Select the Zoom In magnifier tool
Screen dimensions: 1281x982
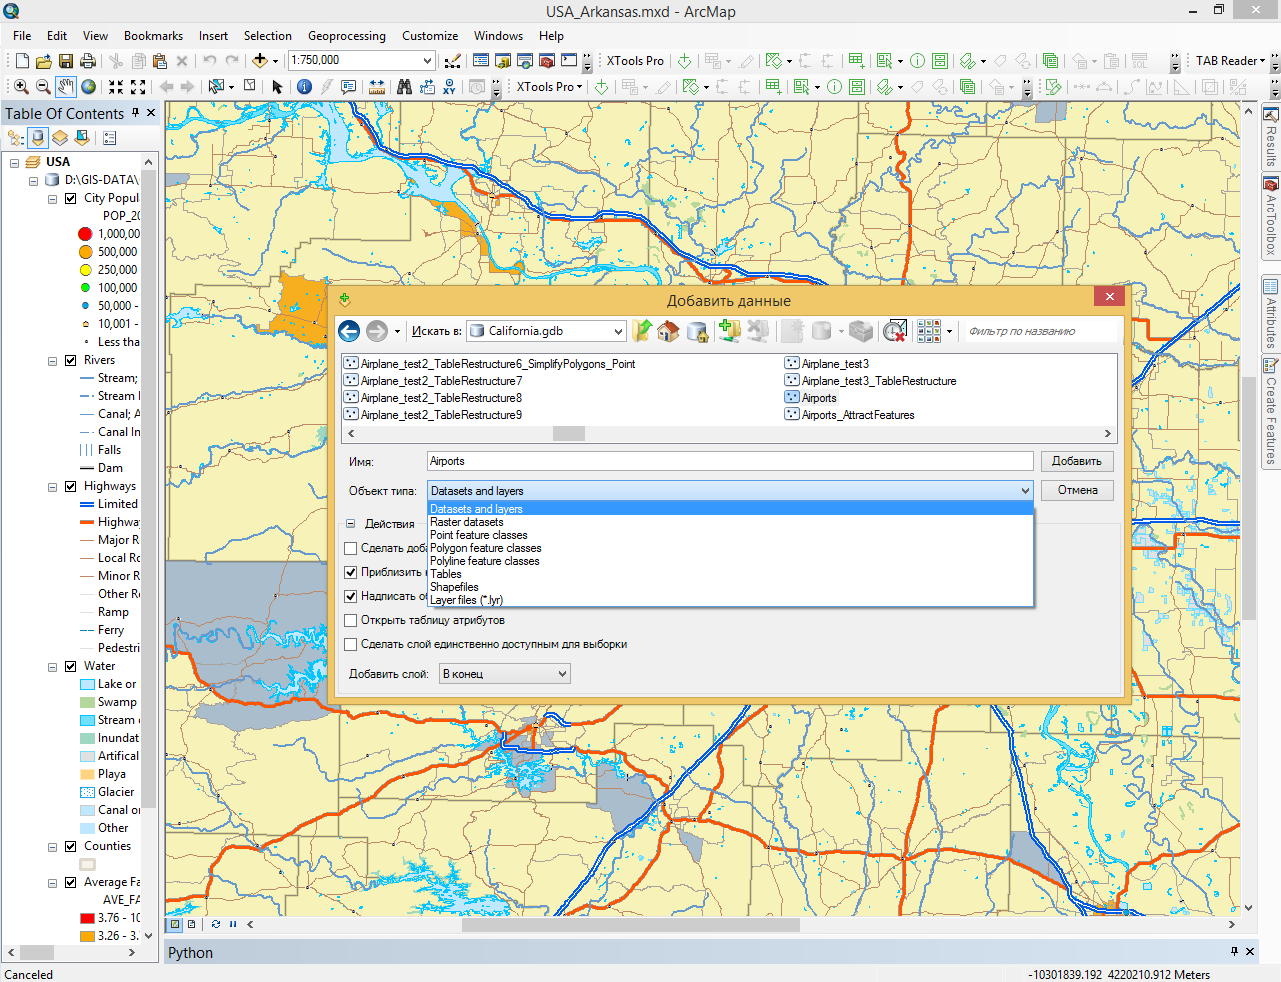pos(21,87)
